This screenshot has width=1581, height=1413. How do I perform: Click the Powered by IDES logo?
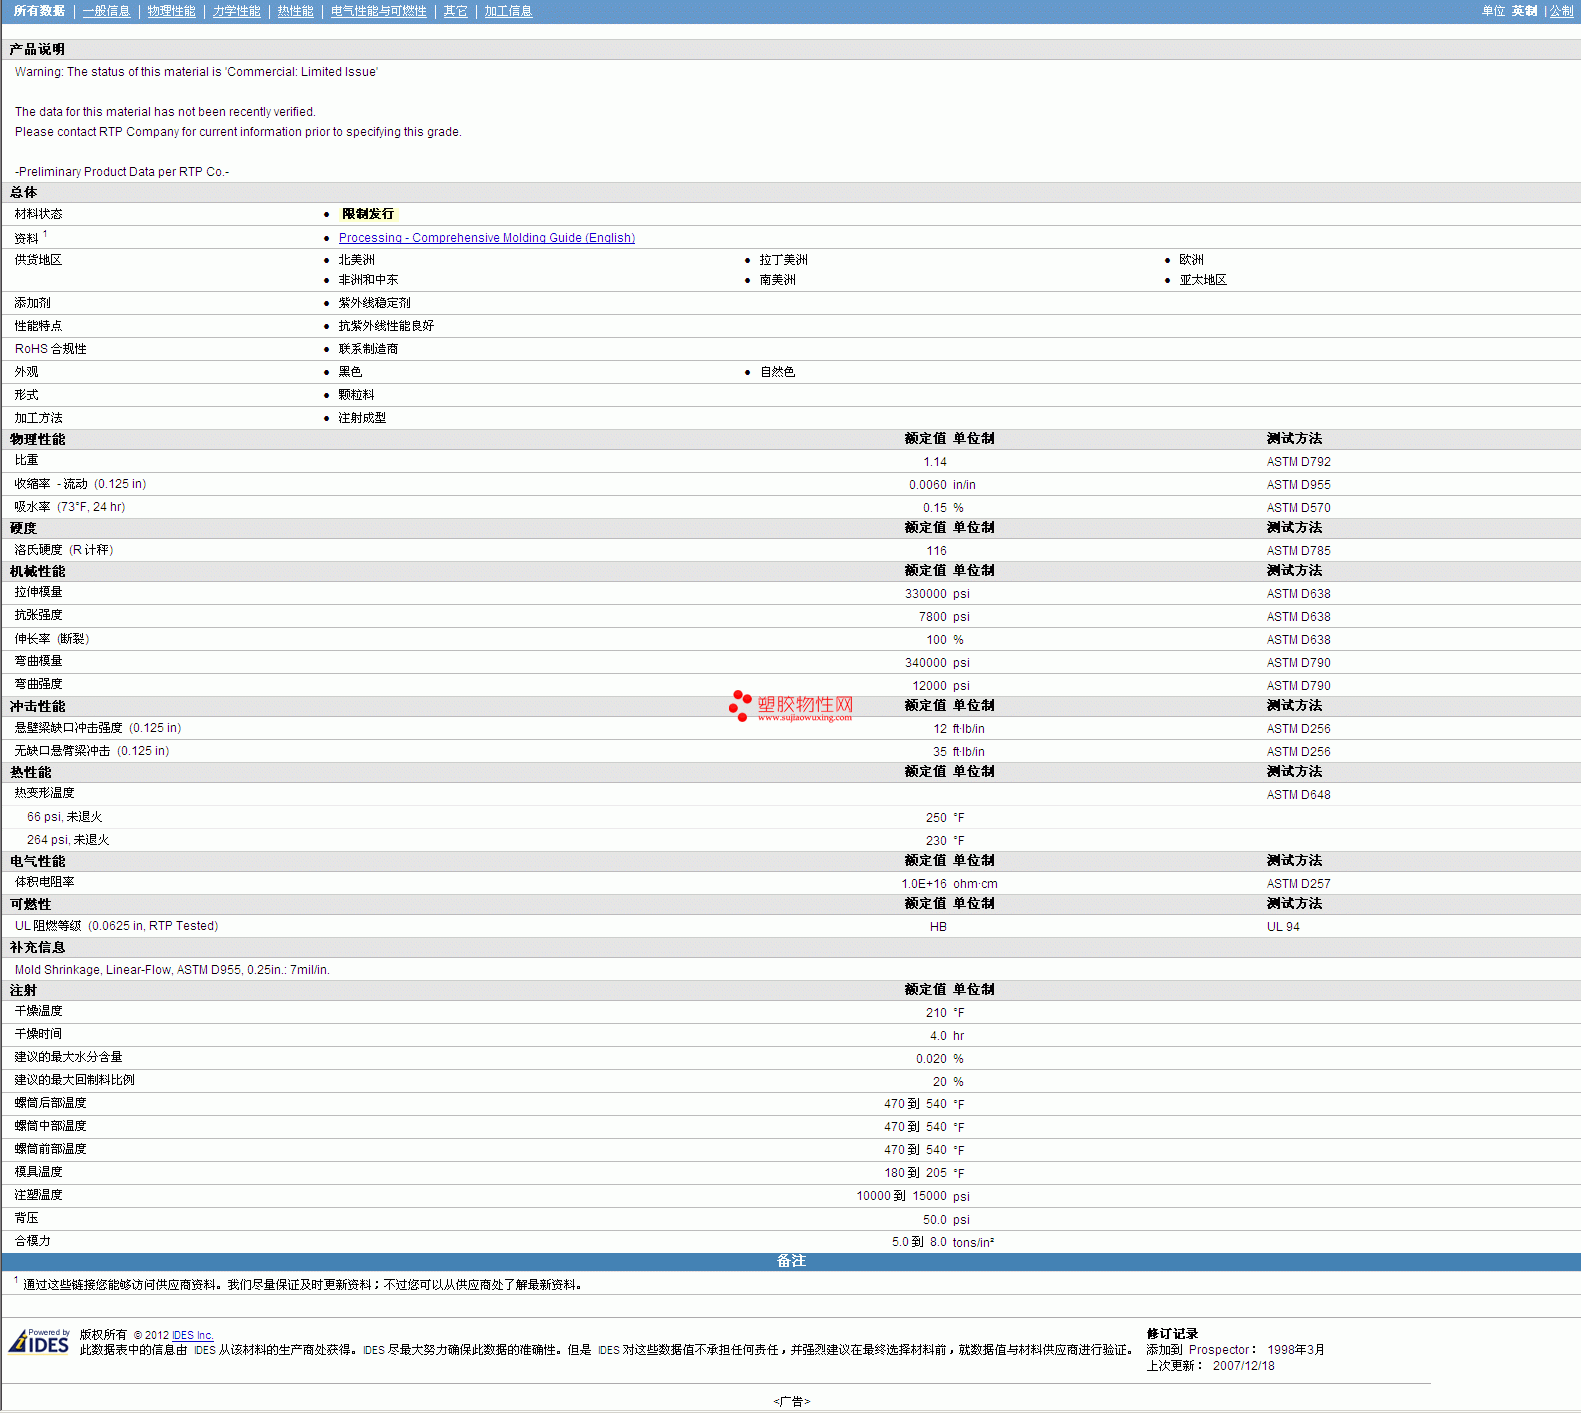40,1342
